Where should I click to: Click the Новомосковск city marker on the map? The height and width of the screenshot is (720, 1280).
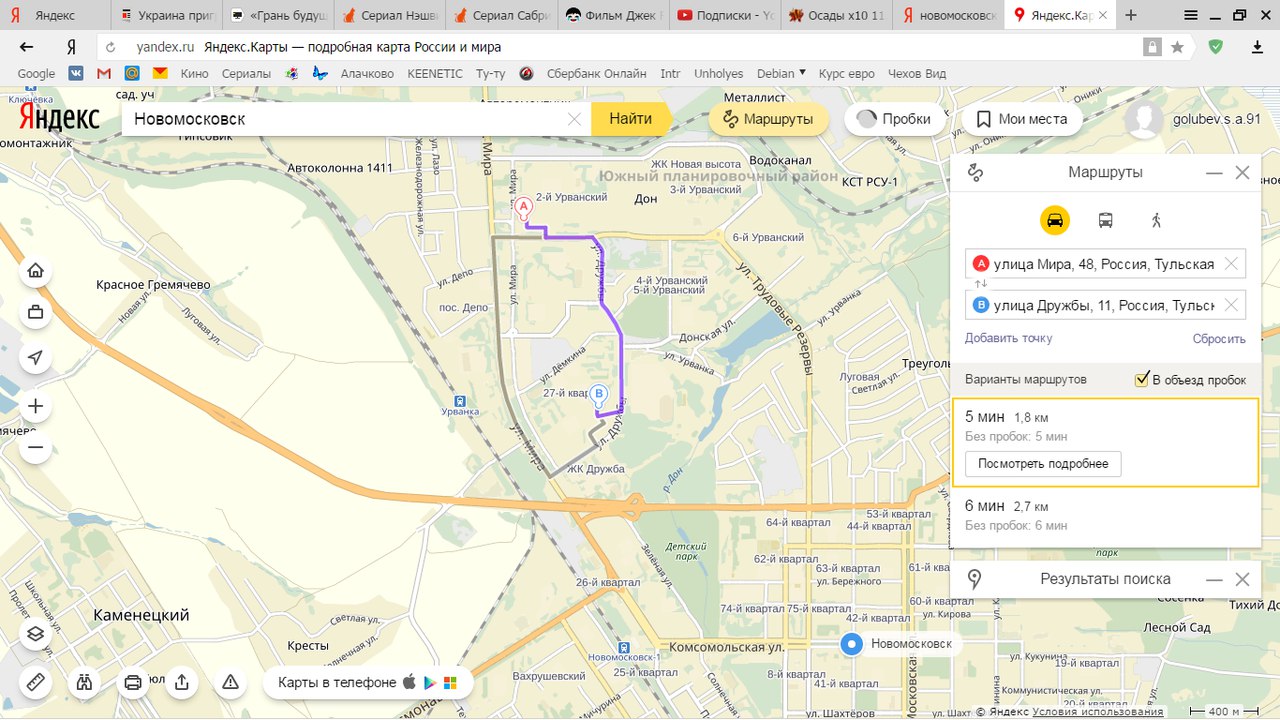pos(851,644)
